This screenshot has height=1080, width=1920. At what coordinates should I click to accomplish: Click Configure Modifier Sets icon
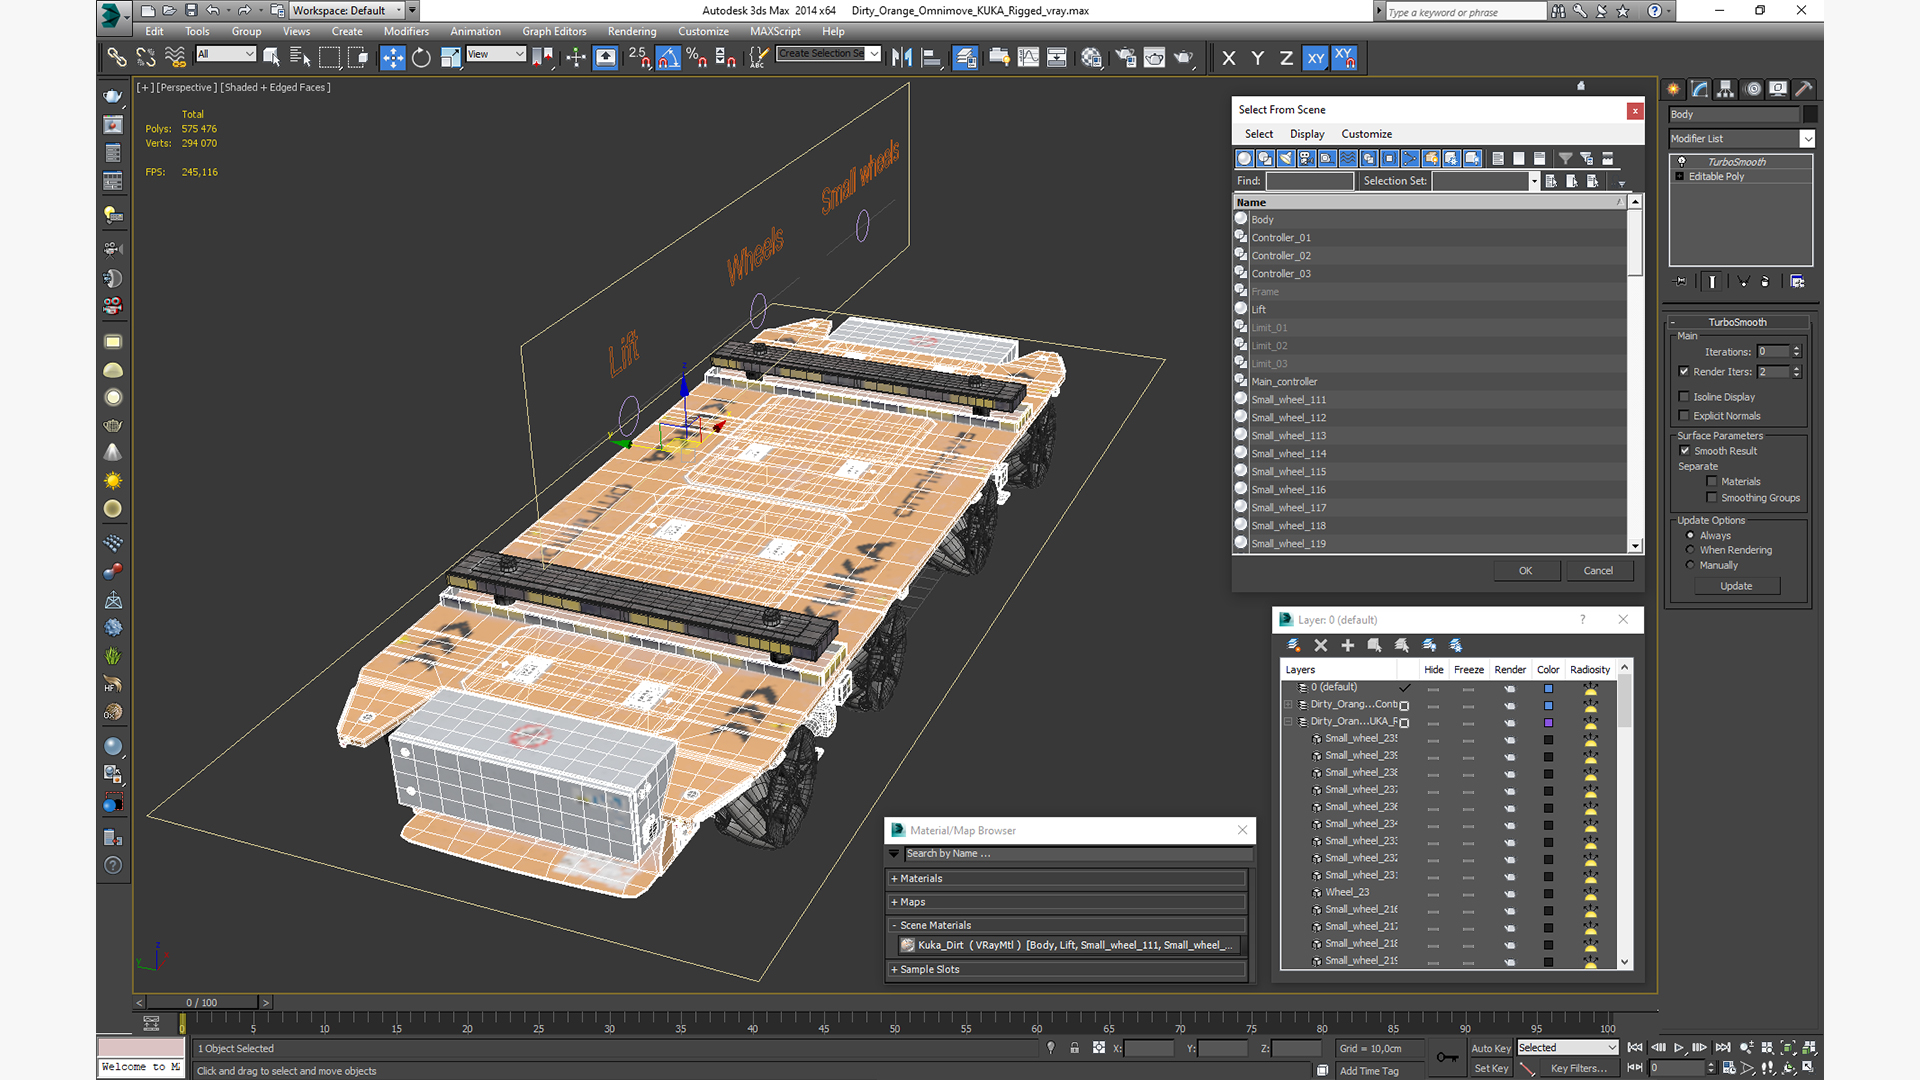[x=1797, y=282]
